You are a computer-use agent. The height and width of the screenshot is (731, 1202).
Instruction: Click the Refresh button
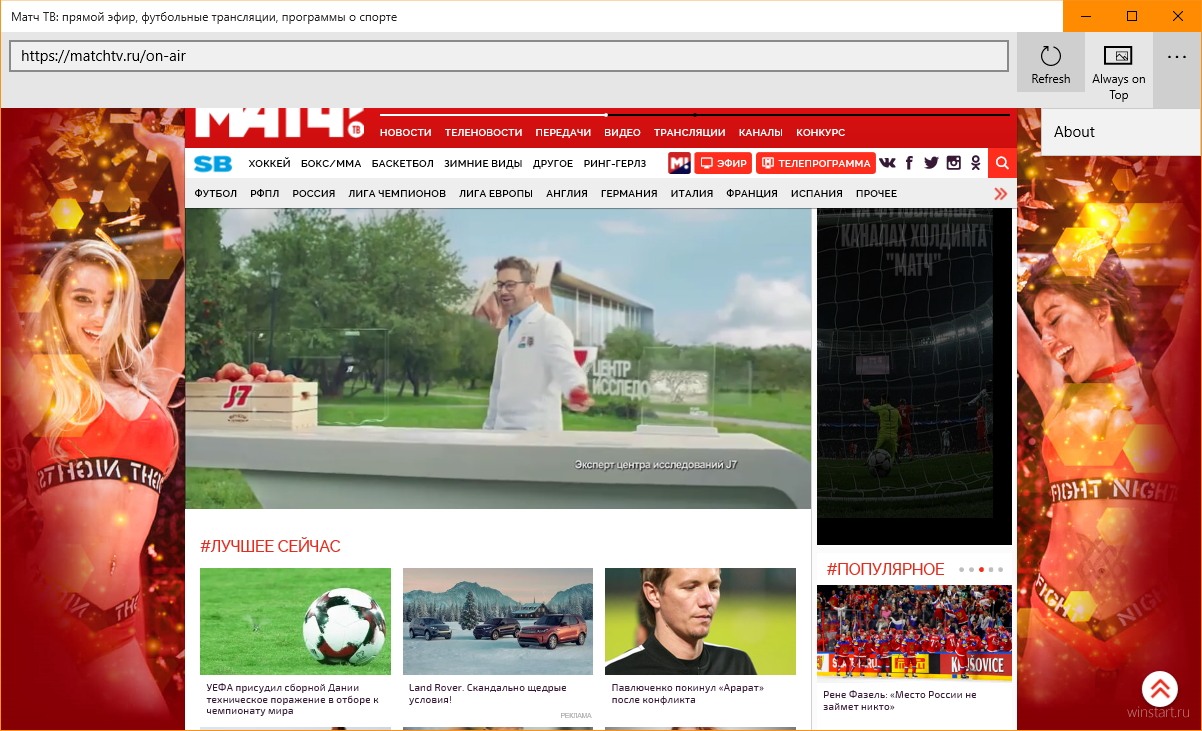(x=1051, y=62)
